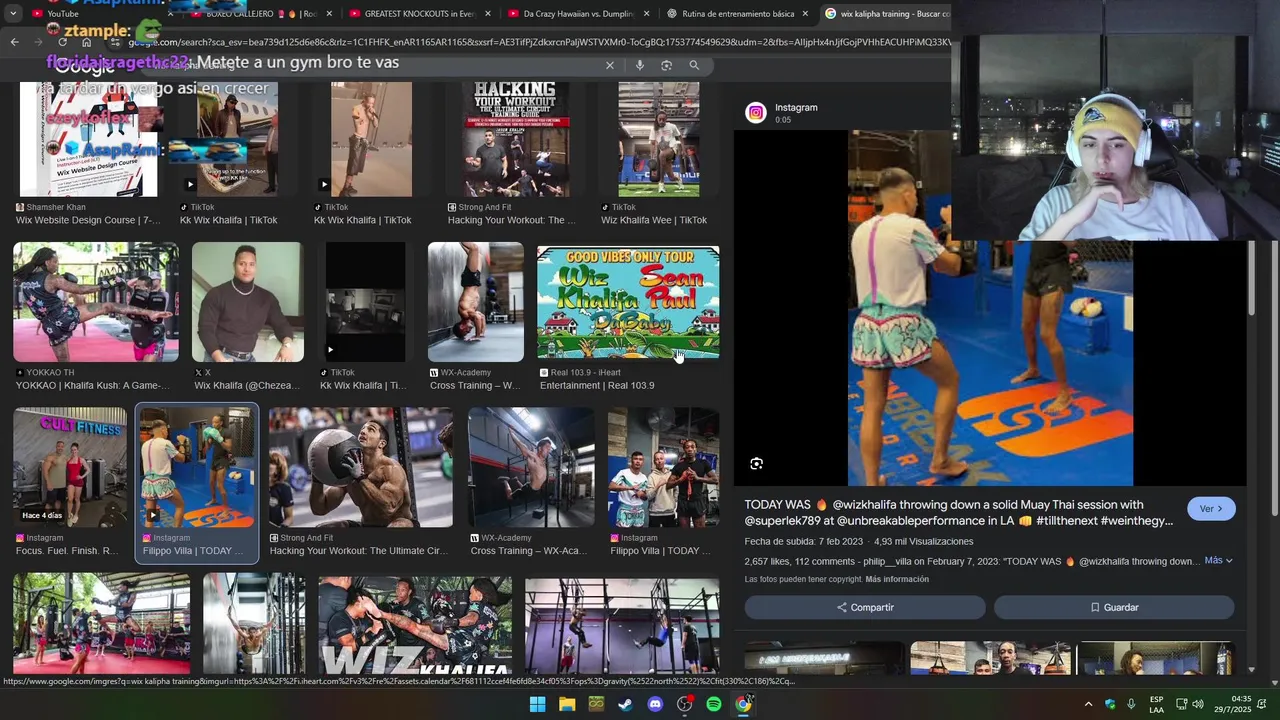
Task: Expand description with Más dropdown
Action: click(x=1218, y=561)
